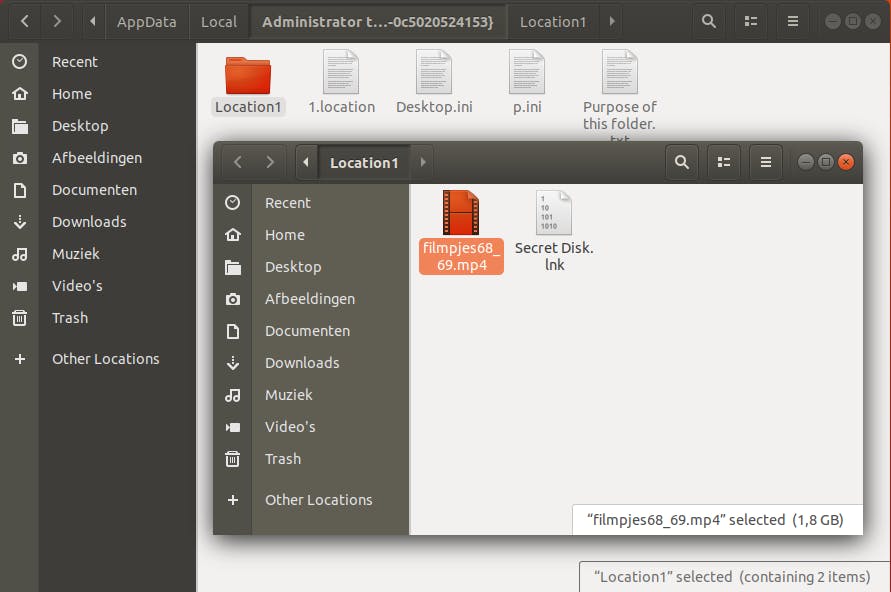Image resolution: width=891 pixels, height=592 pixels.
Task: Select filmpjes68_69.mp4 video file
Action: click(x=461, y=232)
